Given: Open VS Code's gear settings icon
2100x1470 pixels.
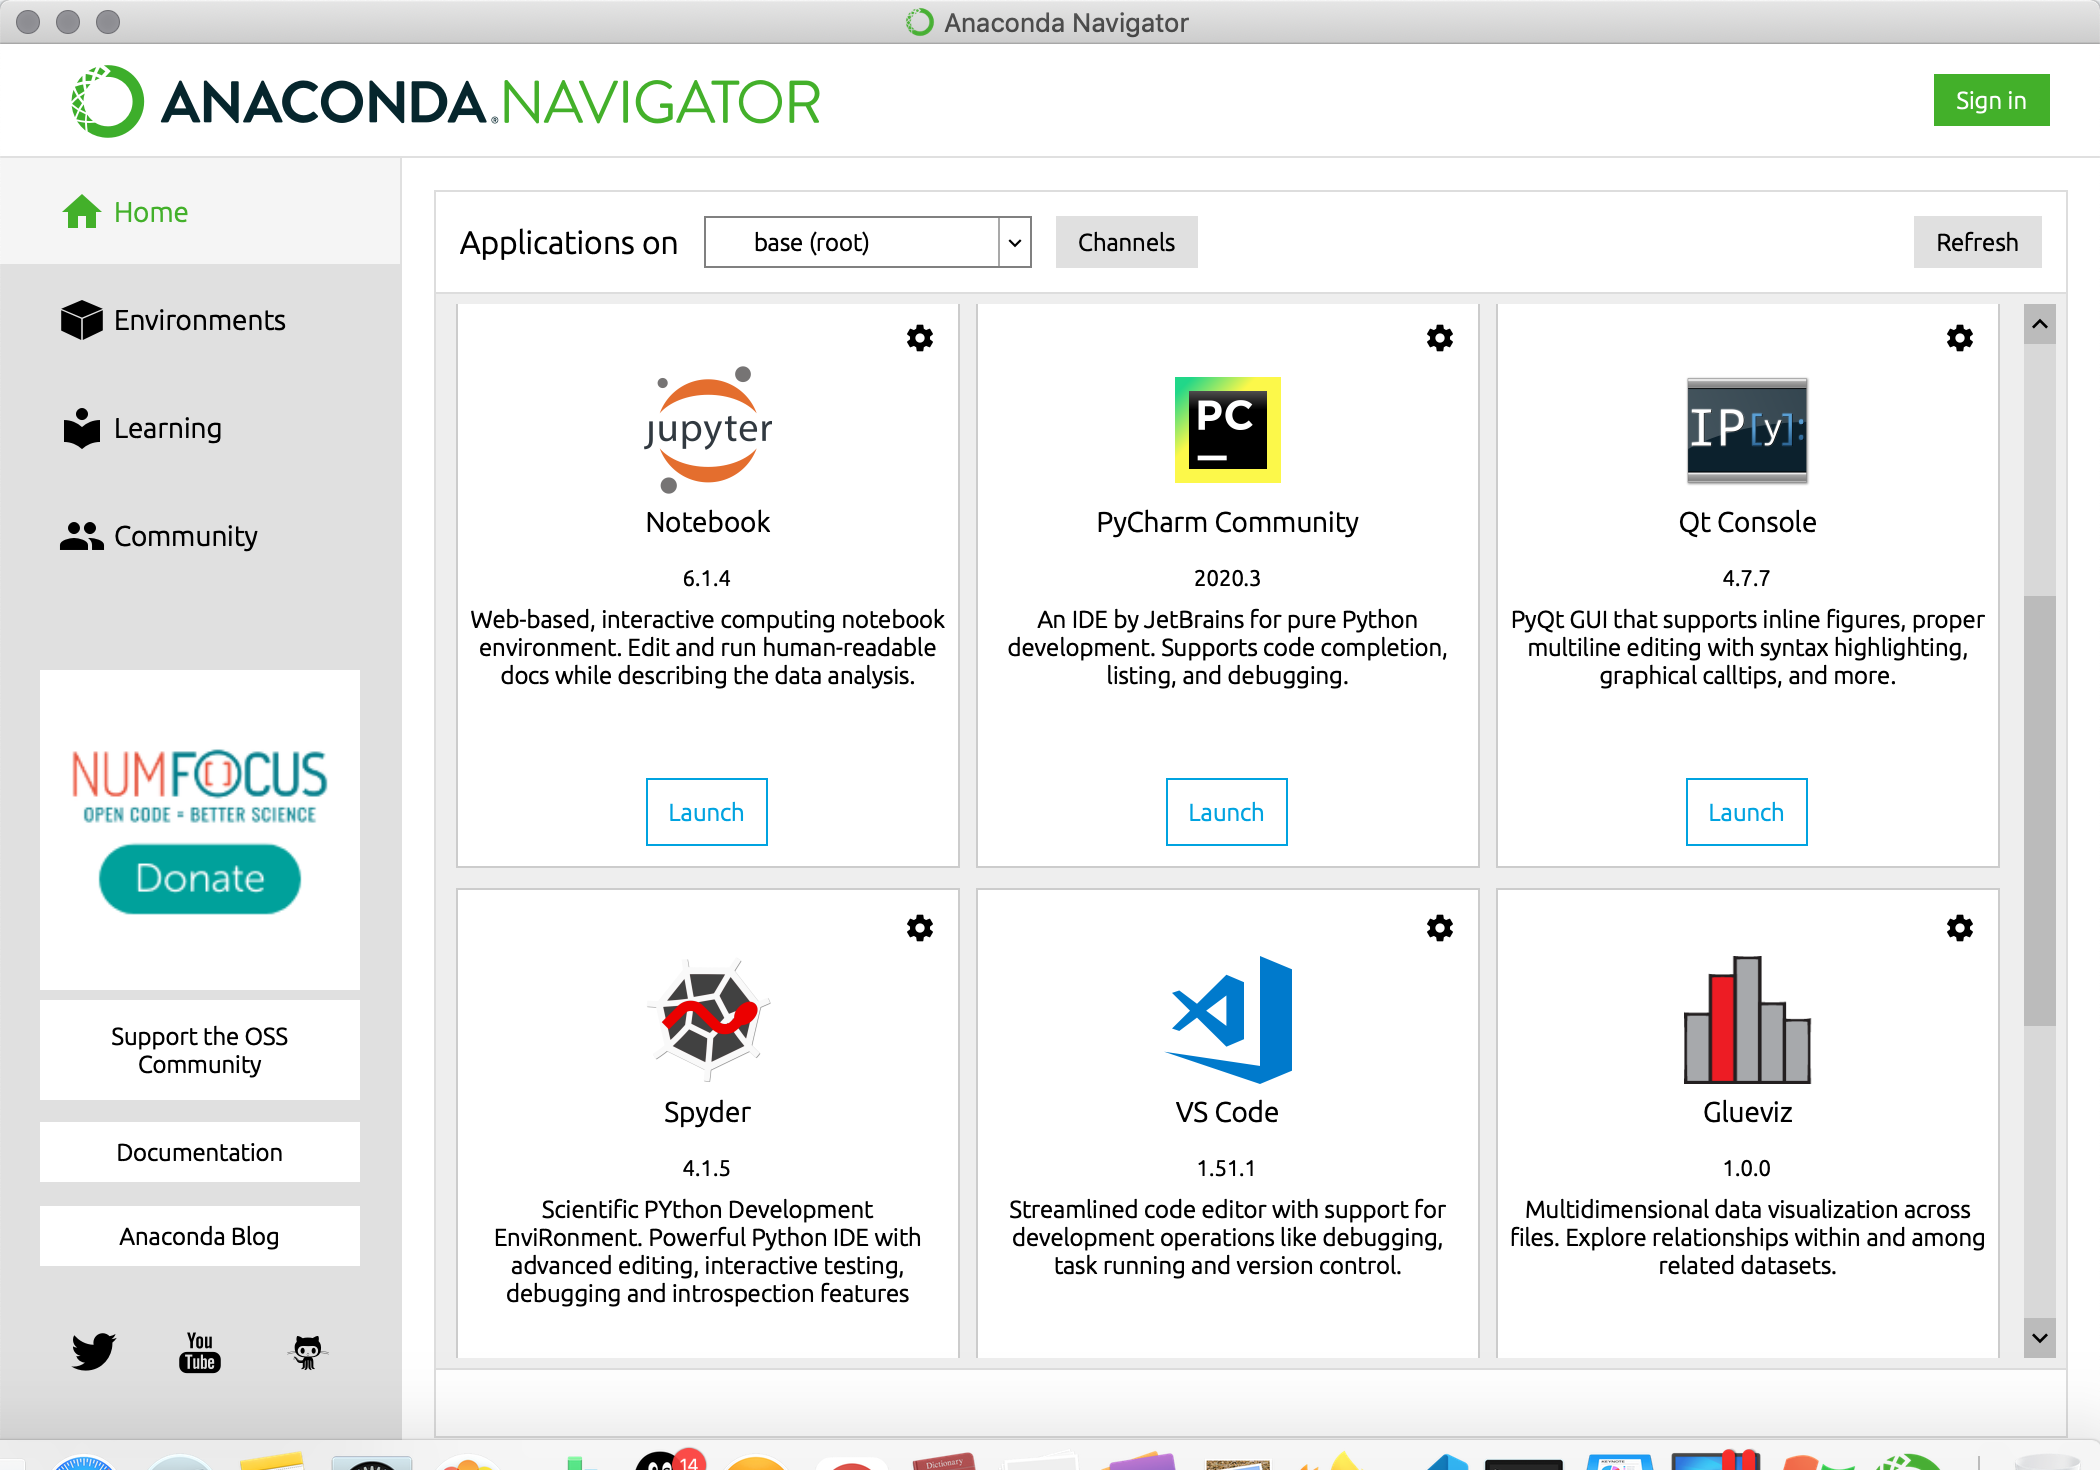Looking at the screenshot, I should [x=1439, y=928].
